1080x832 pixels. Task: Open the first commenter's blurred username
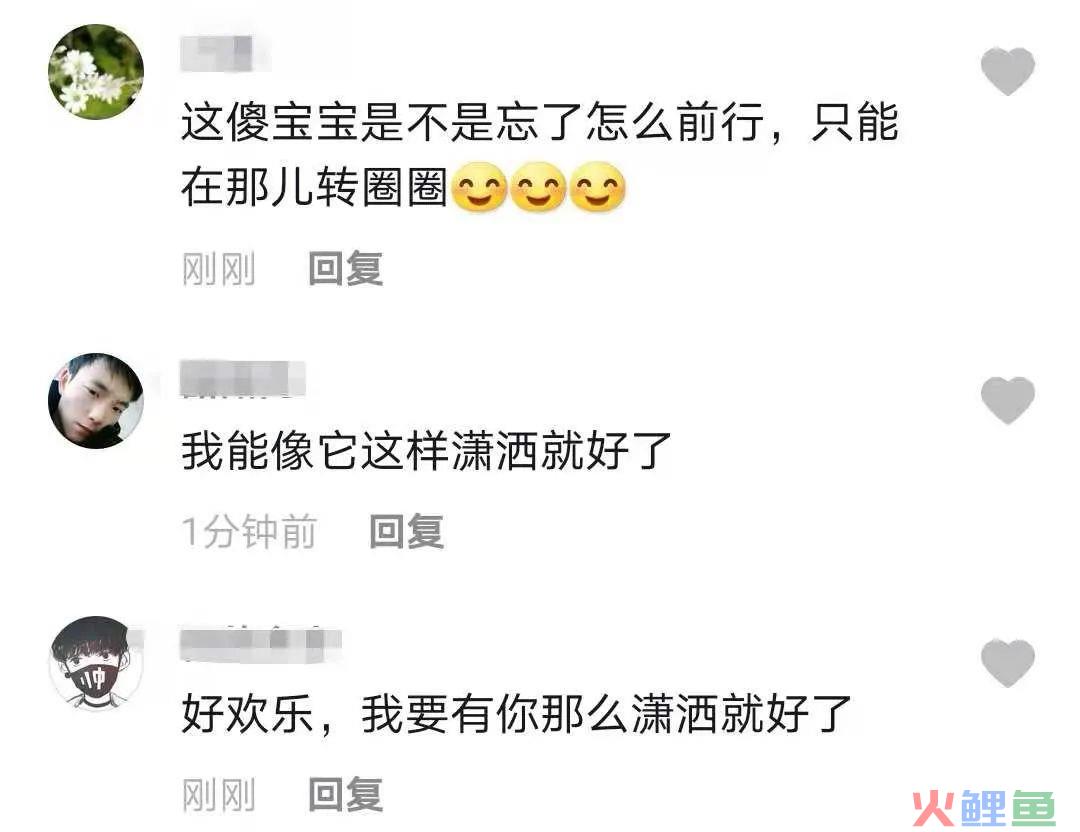[225, 52]
